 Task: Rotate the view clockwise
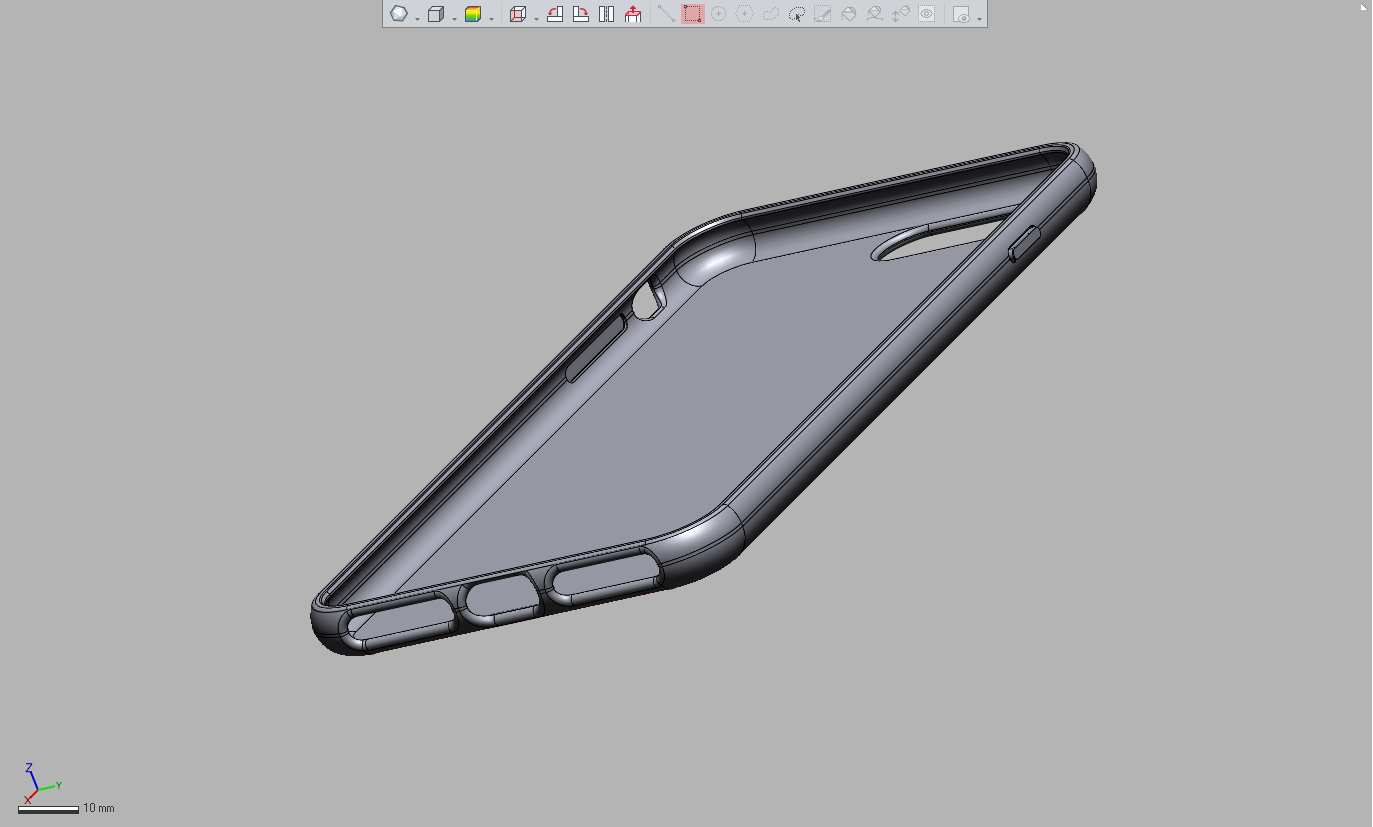pos(581,14)
